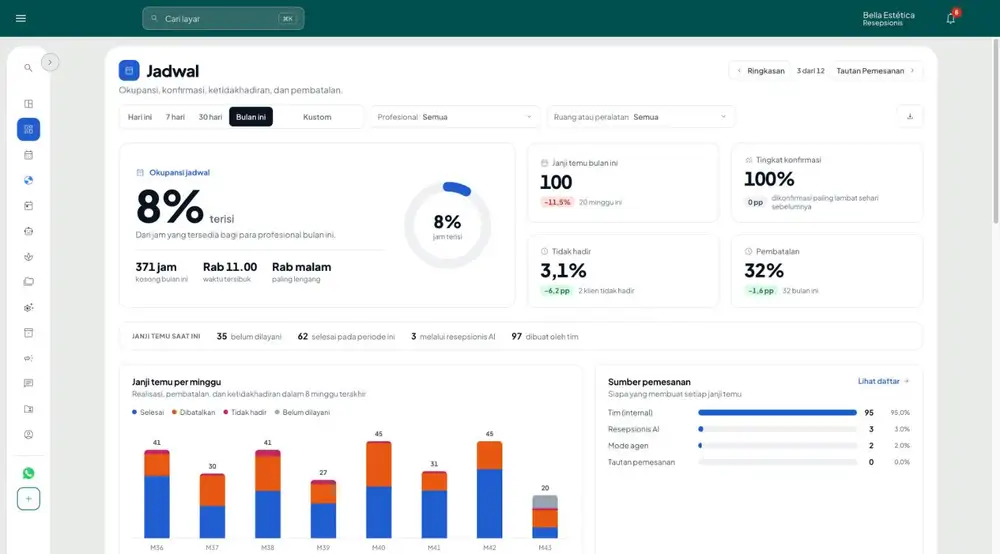Click the M36 bar in weekly chart
1000x554 pixels.
pyautogui.click(x=156, y=494)
